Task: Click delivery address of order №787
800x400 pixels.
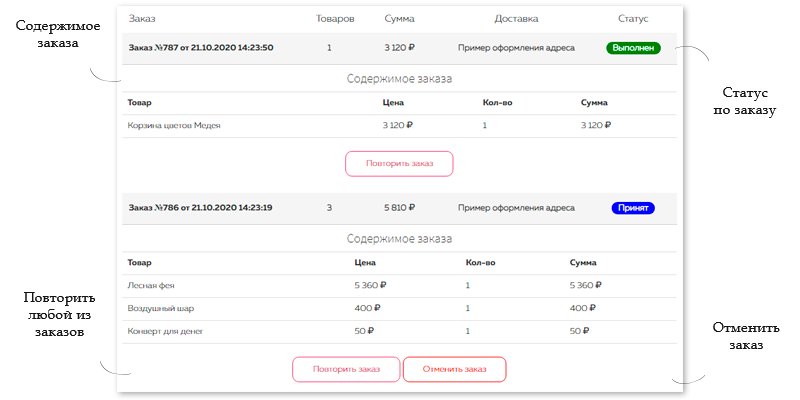Action: point(516,48)
